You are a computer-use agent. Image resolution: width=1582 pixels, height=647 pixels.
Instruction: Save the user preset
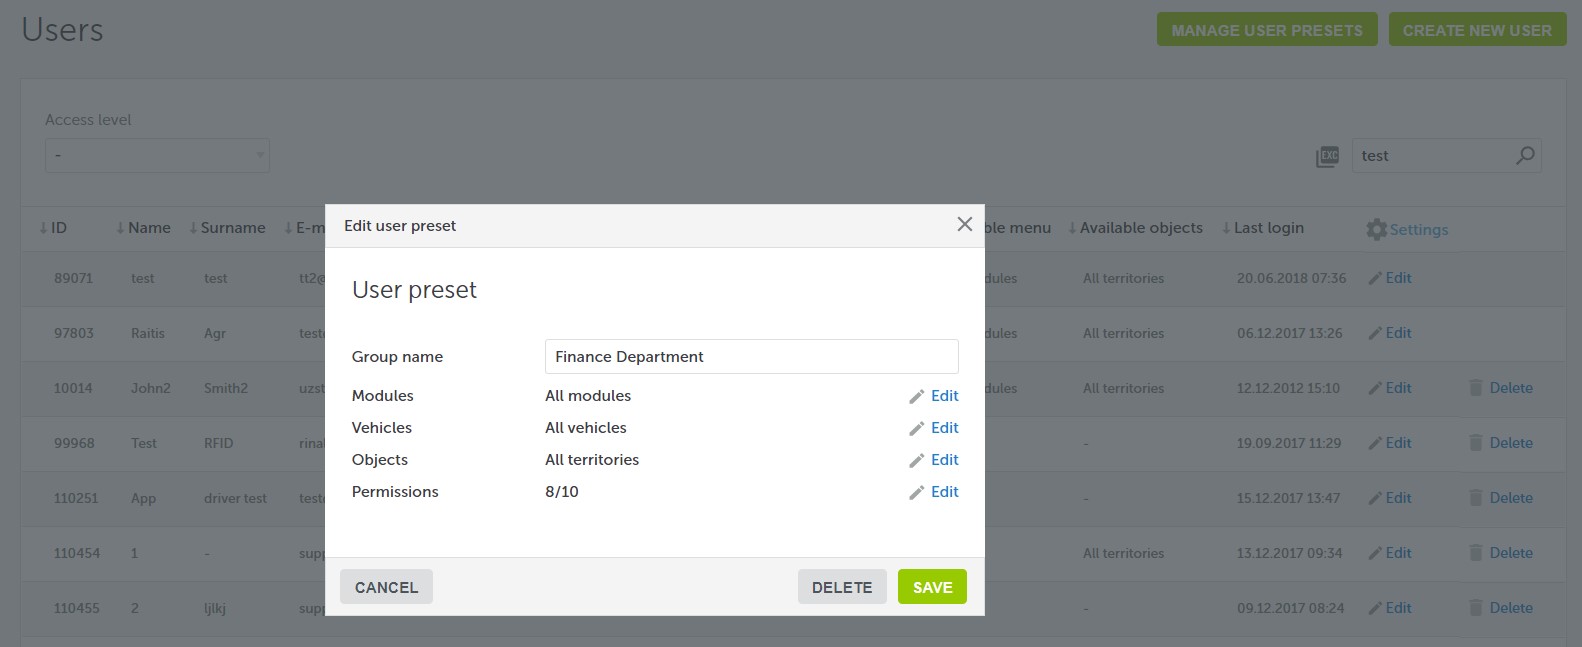click(932, 587)
